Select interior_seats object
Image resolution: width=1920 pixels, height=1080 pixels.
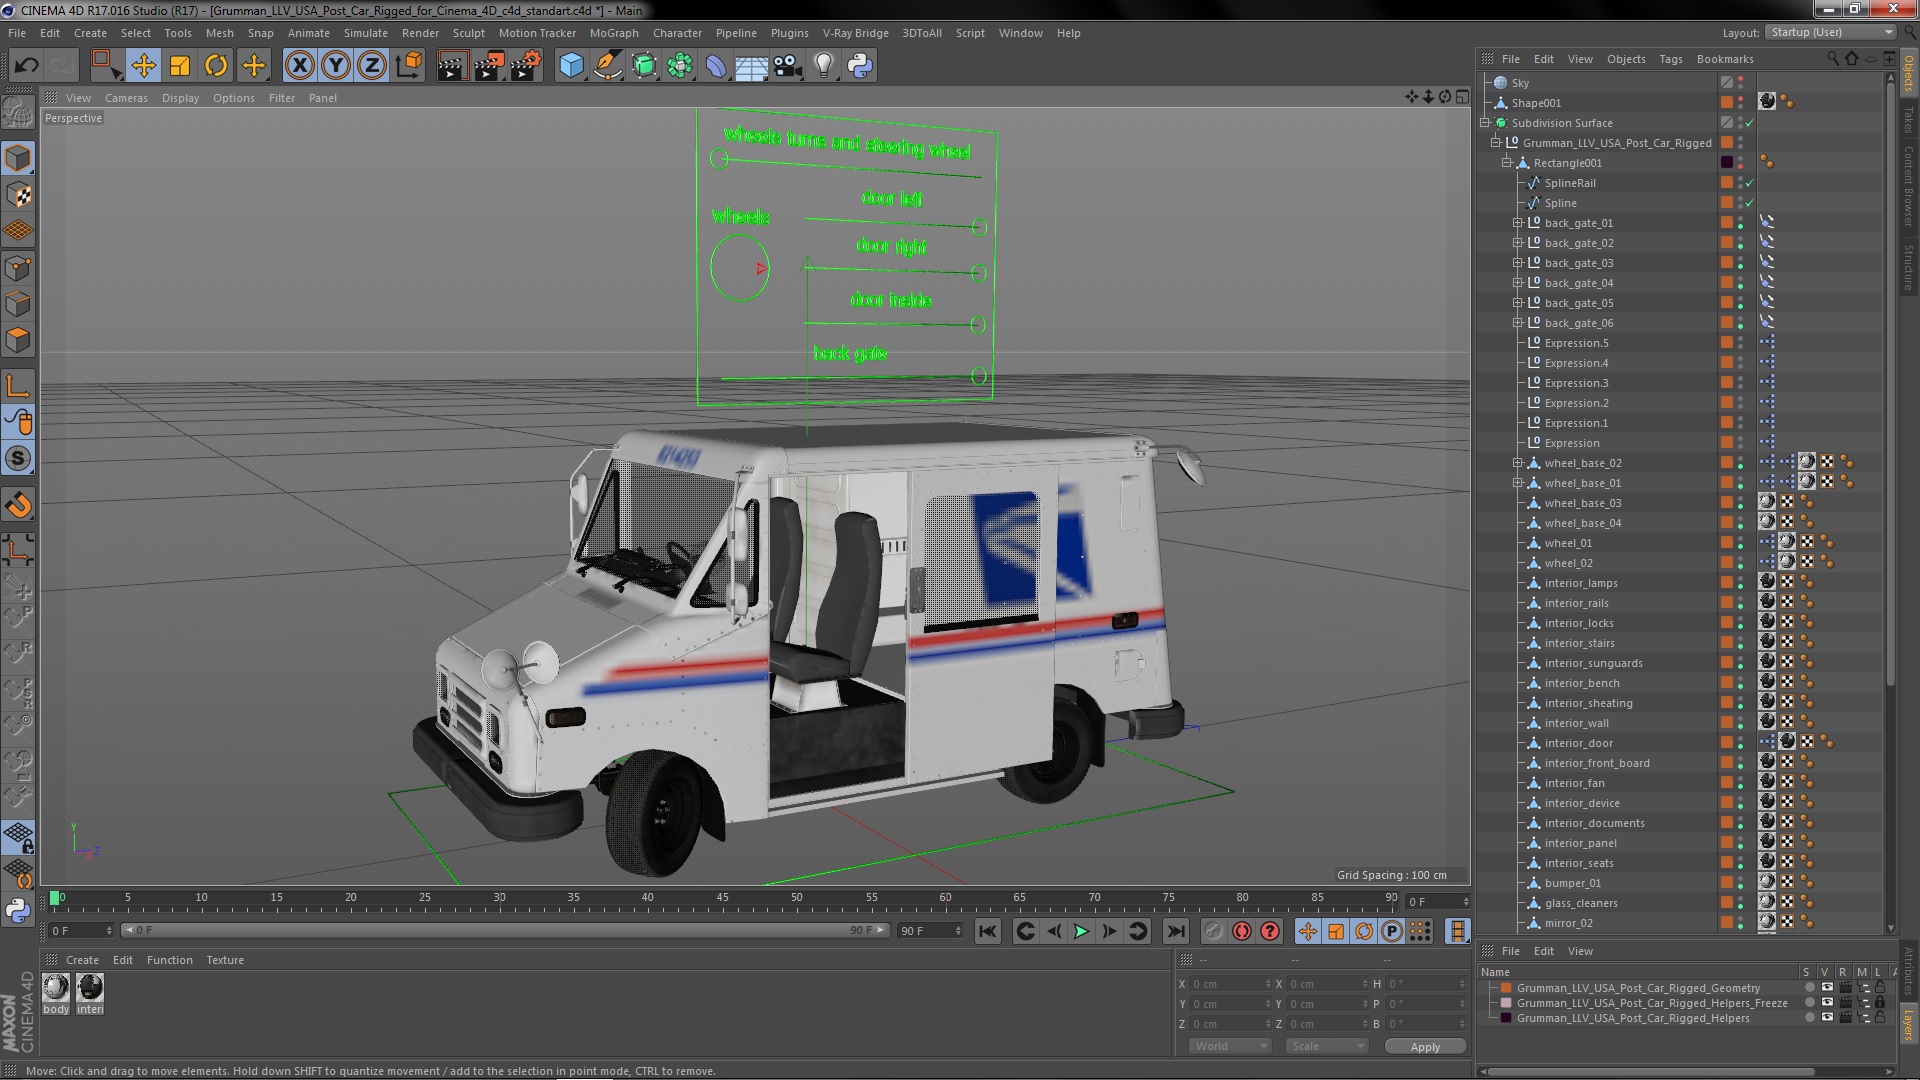(x=1579, y=863)
